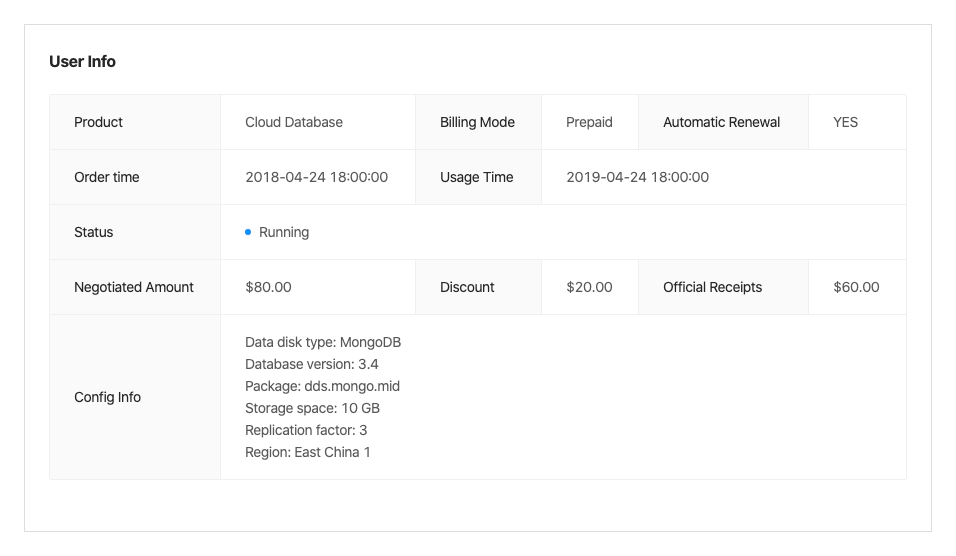Select the $20.00 discount value
Image resolution: width=956 pixels, height=556 pixels.
coord(589,287)
